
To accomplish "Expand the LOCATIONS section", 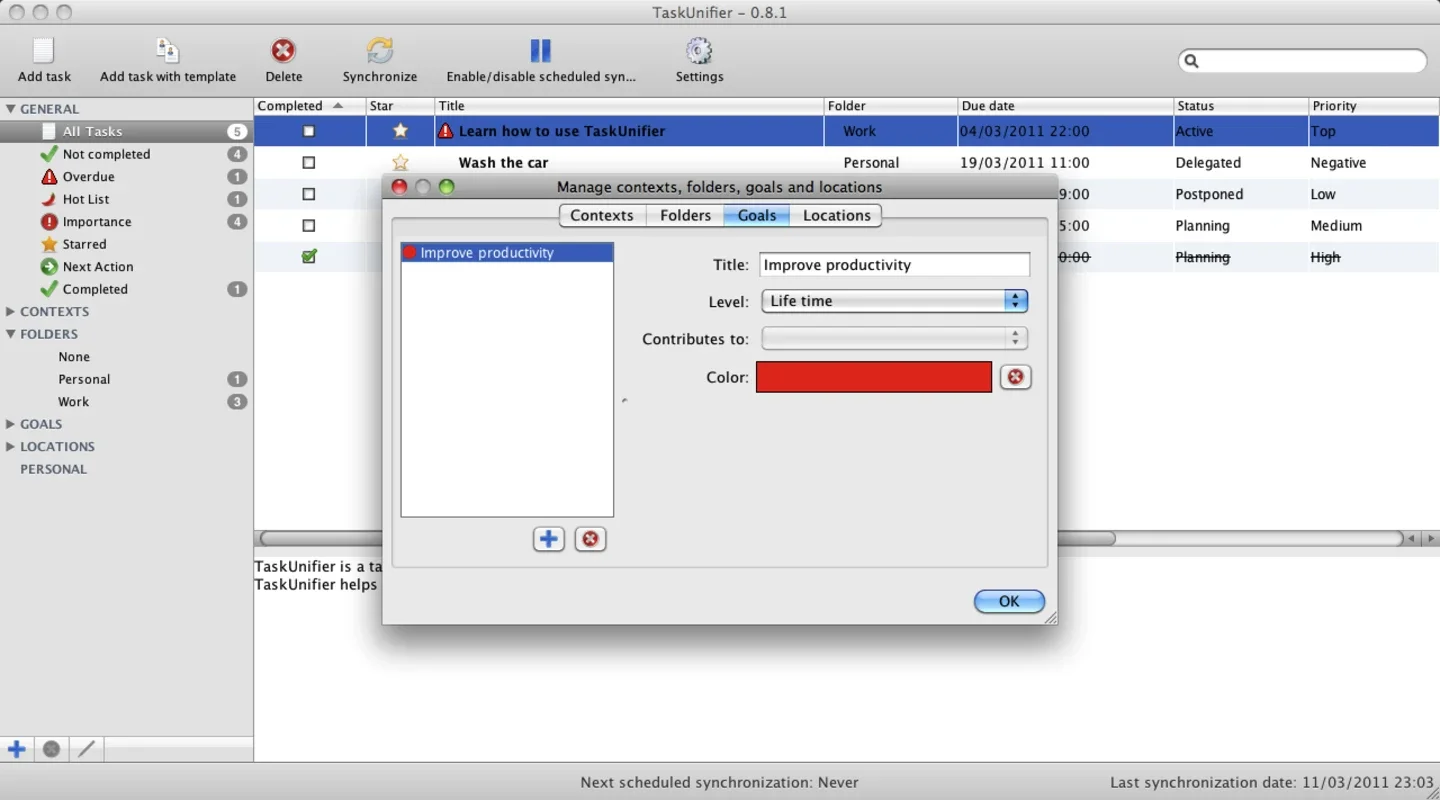I will click(x=10, y=447).
